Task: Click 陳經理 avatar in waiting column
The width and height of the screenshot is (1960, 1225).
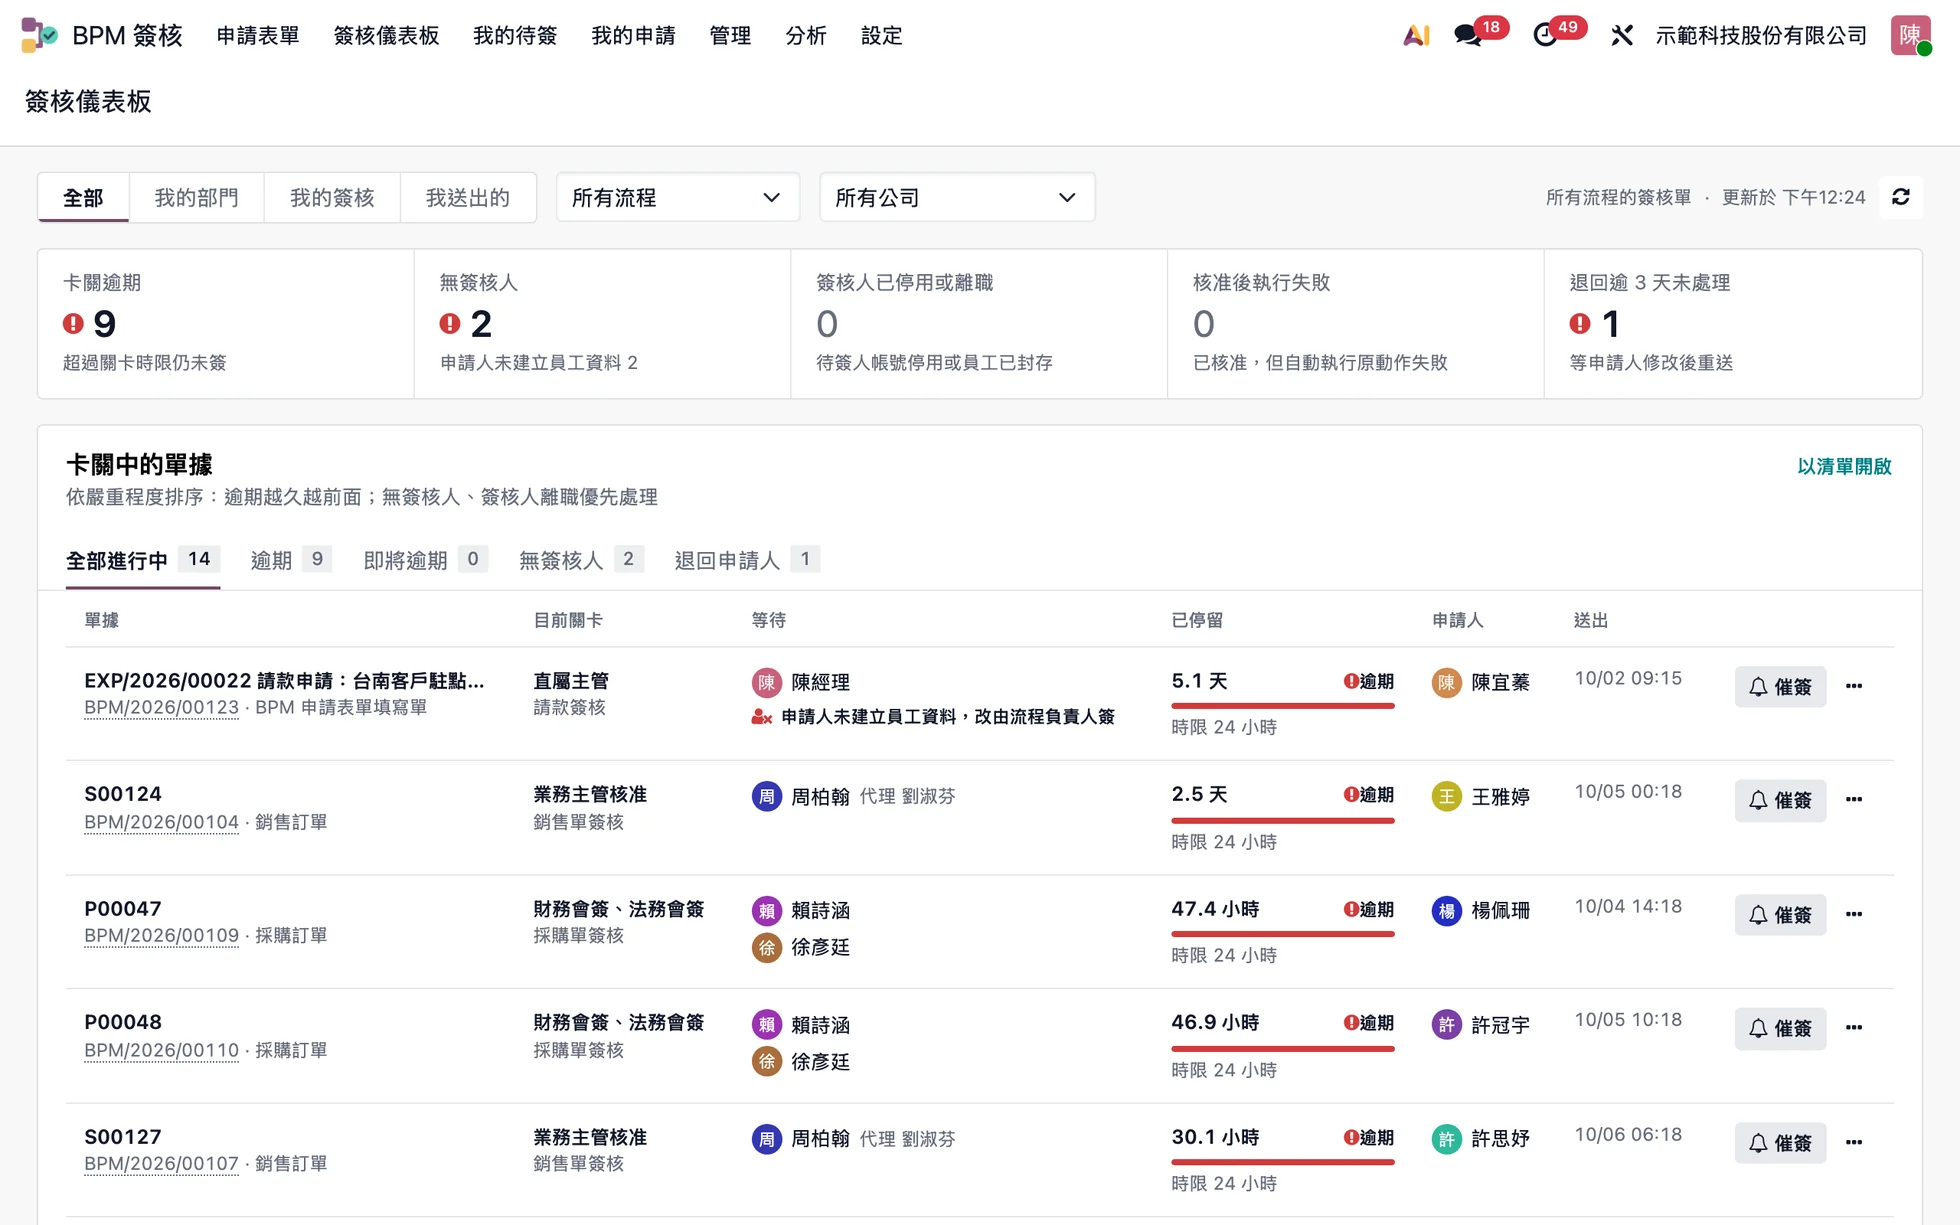Action: [x=767, y=682]
